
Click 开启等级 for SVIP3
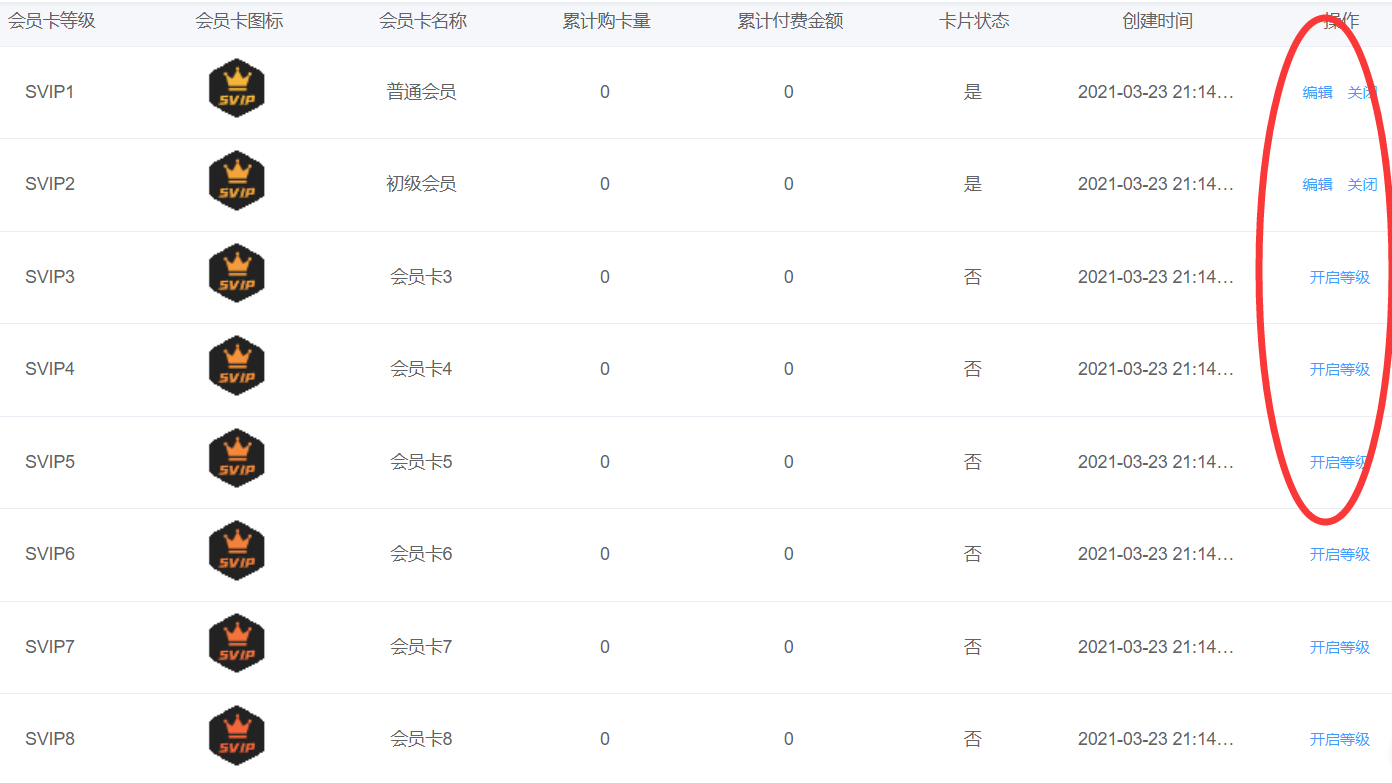[1340, 277]
